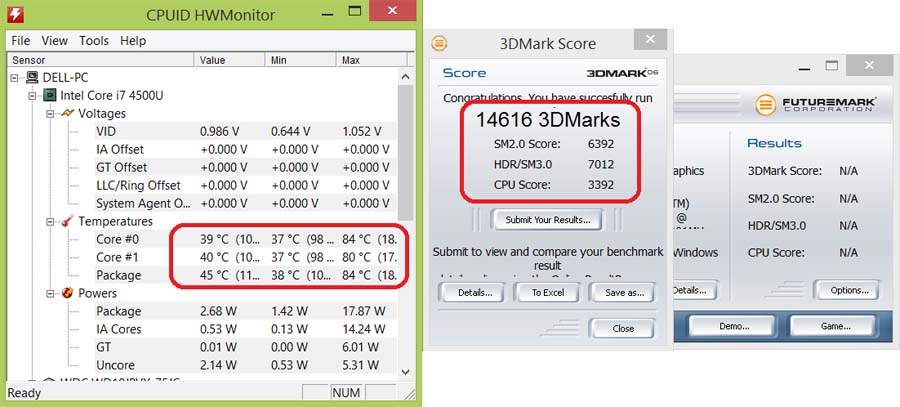Click the To Excel button
Image resolution: width=900 pixels, height=407 pixels.
[548, 293]
